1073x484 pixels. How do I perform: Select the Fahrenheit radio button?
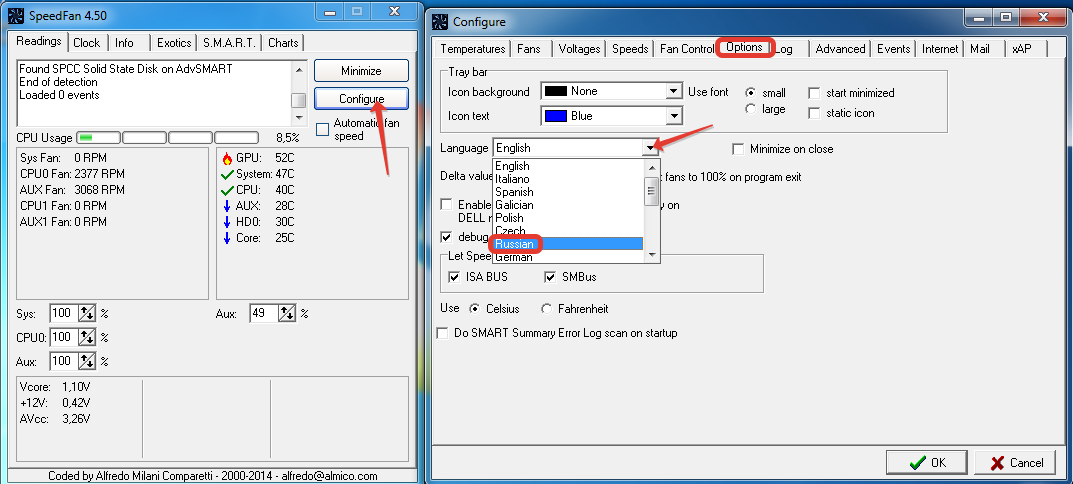click(546, 309)
